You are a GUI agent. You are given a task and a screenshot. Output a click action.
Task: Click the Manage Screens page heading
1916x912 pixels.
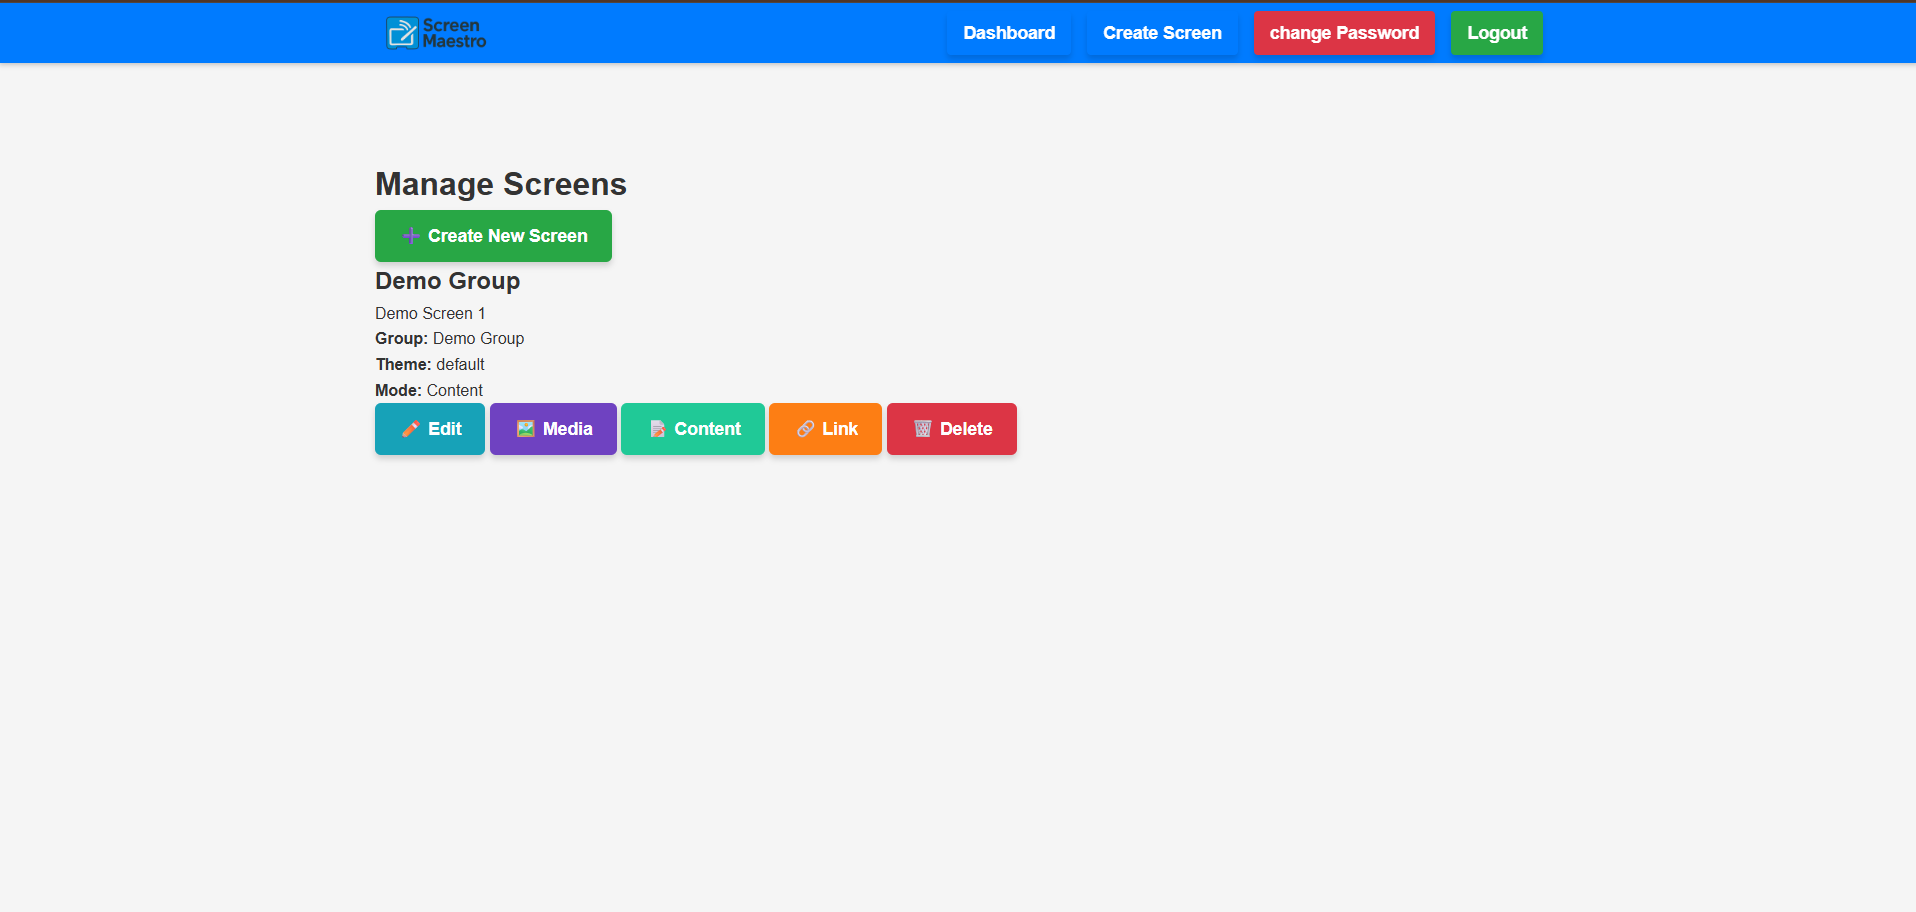pos(500,184)
